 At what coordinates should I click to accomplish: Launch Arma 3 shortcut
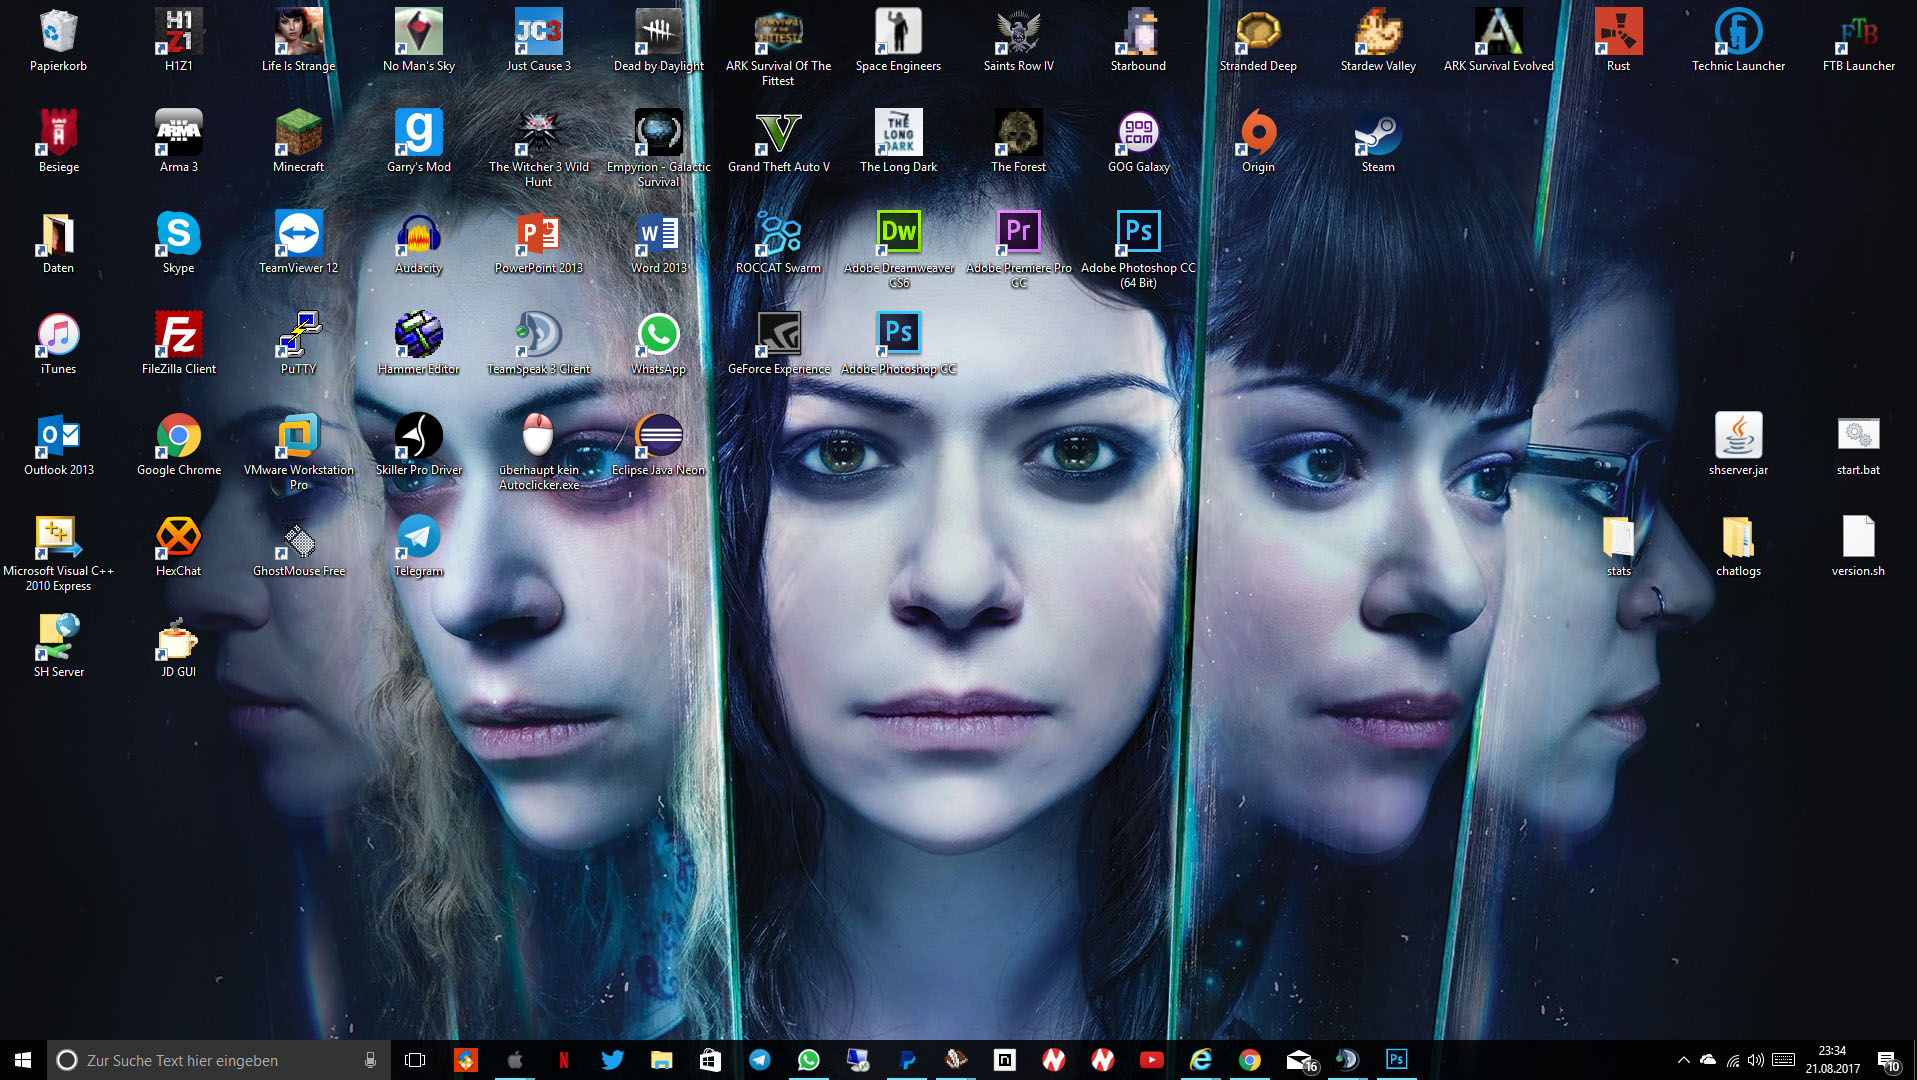(178, 142)
